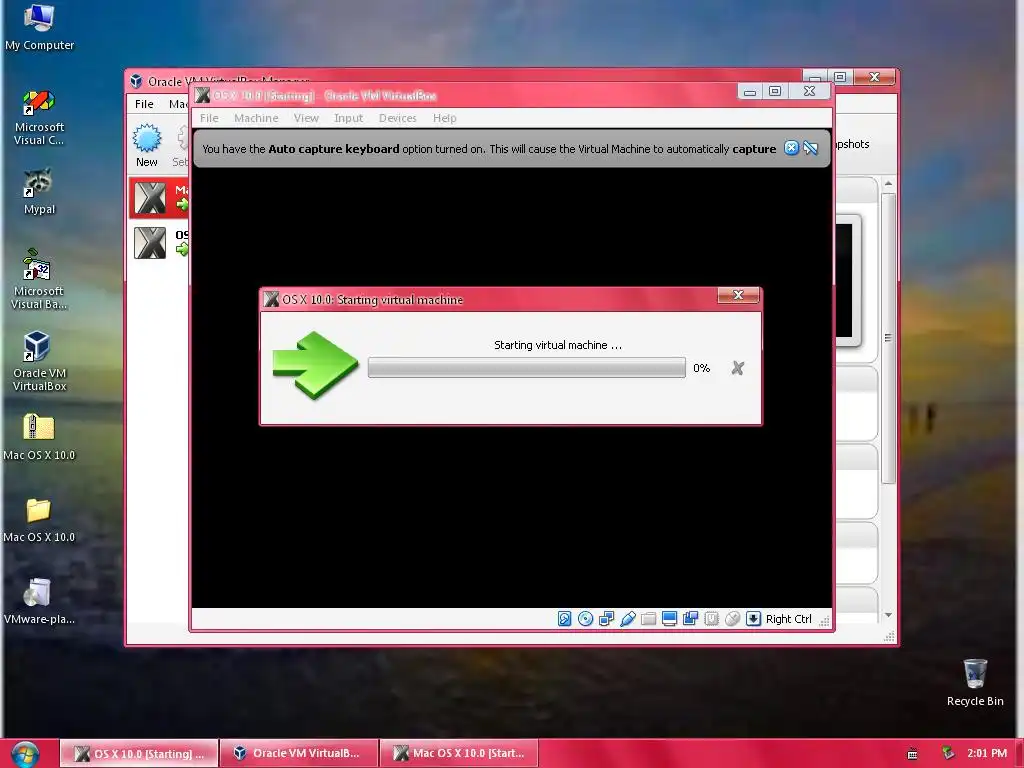Image resolution: width=1024 pixels, height=768 pixels.
Task: Click the USB devices status icon
Action: [x=628, y=618]
